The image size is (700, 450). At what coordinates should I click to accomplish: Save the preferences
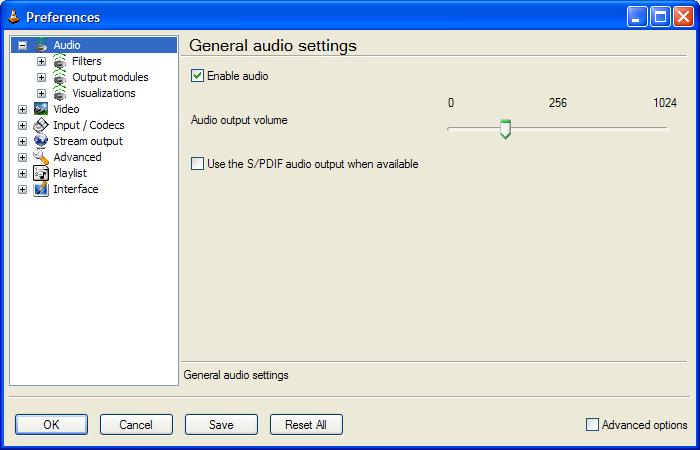coord(221,425)
